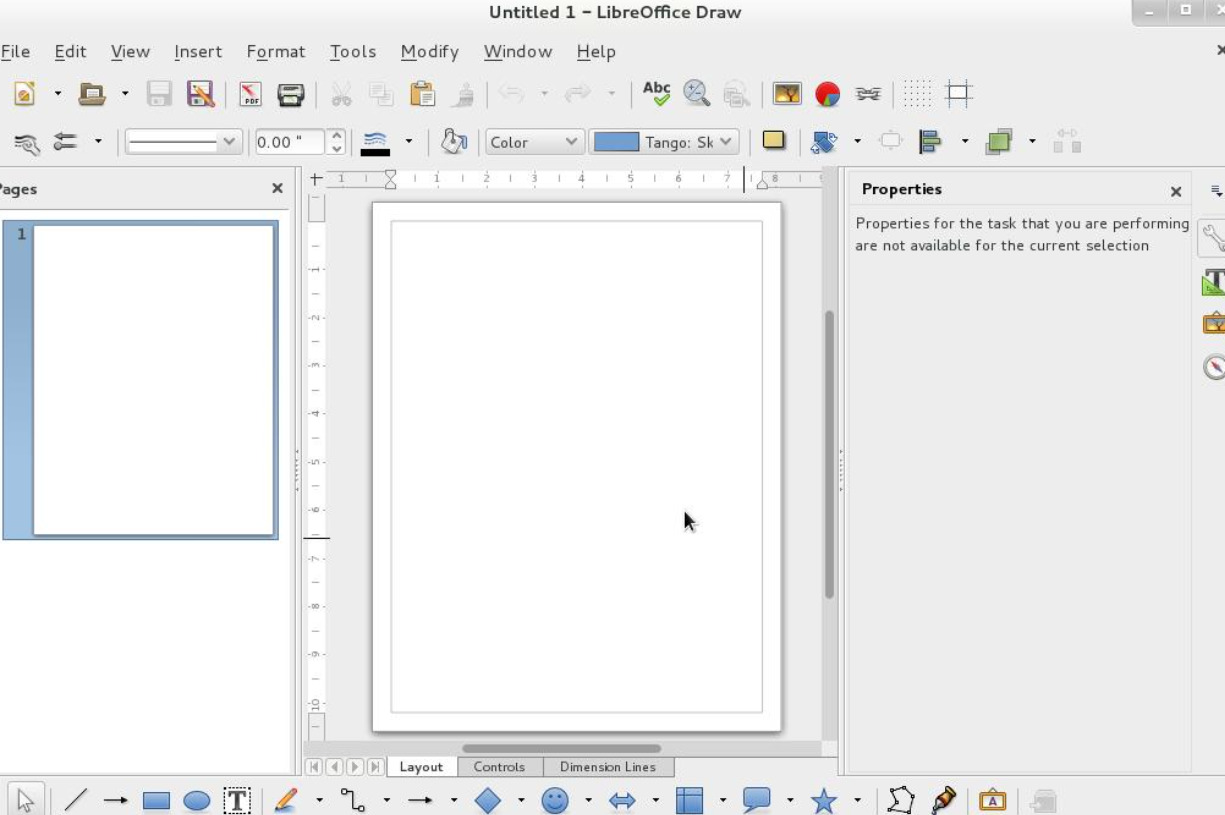Select the Basic Shapes diamond tool
The image size is (1225, 815).
[487, 800]
